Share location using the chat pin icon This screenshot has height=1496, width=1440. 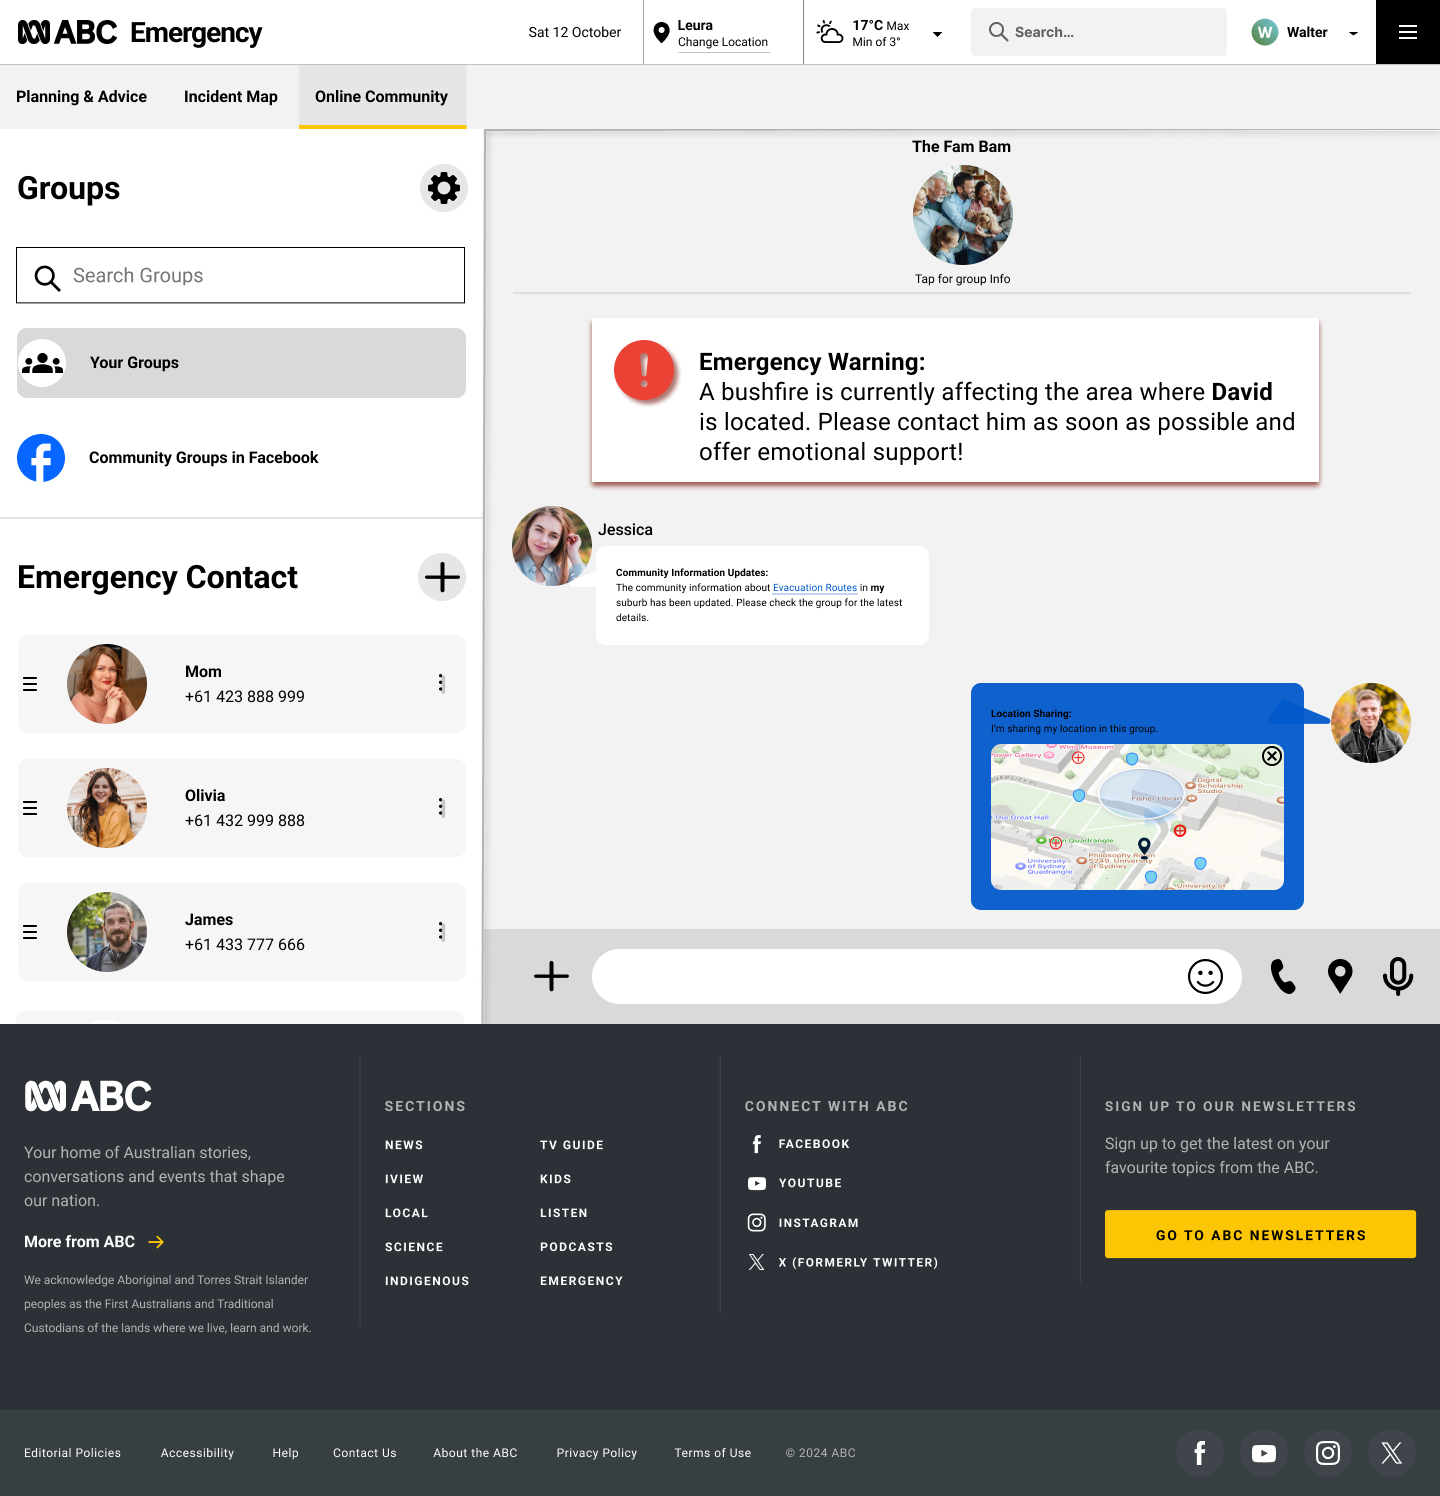click(x=1340, y=976)
